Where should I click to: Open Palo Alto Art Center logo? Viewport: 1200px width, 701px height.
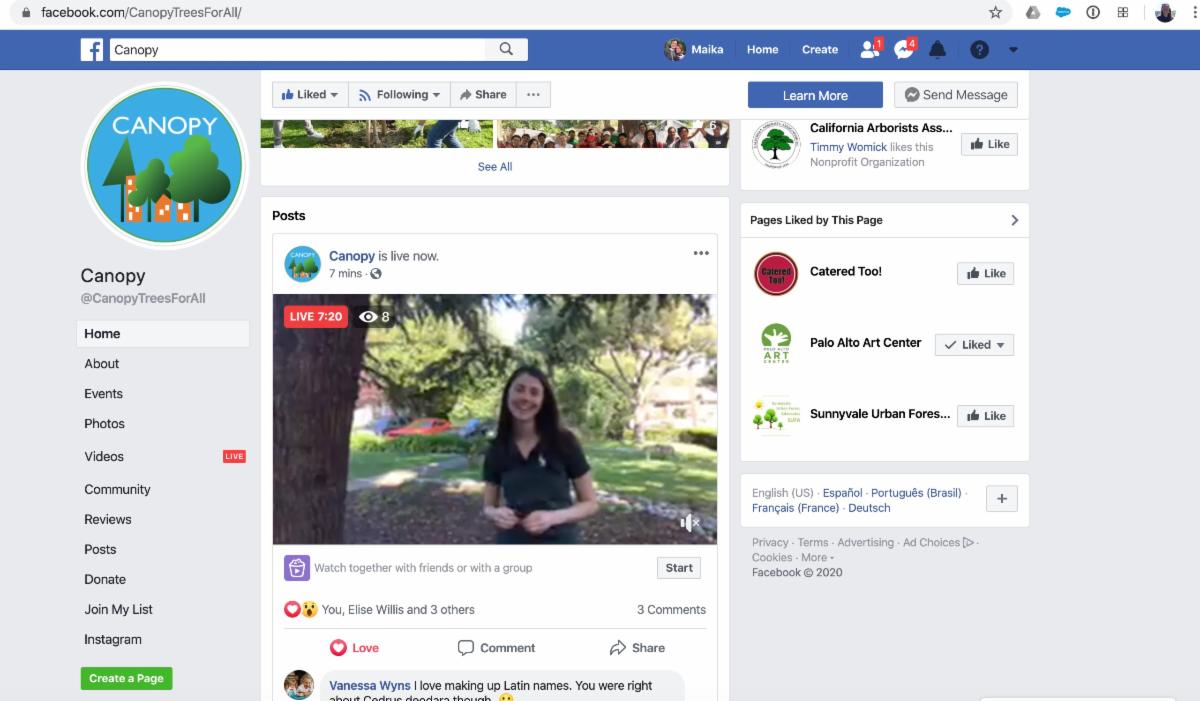click(776, 344)
